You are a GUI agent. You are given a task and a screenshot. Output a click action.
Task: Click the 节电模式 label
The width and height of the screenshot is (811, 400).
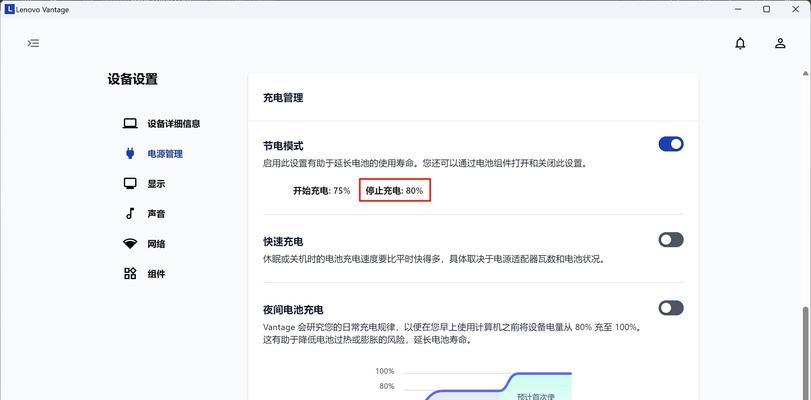(283, 146)
